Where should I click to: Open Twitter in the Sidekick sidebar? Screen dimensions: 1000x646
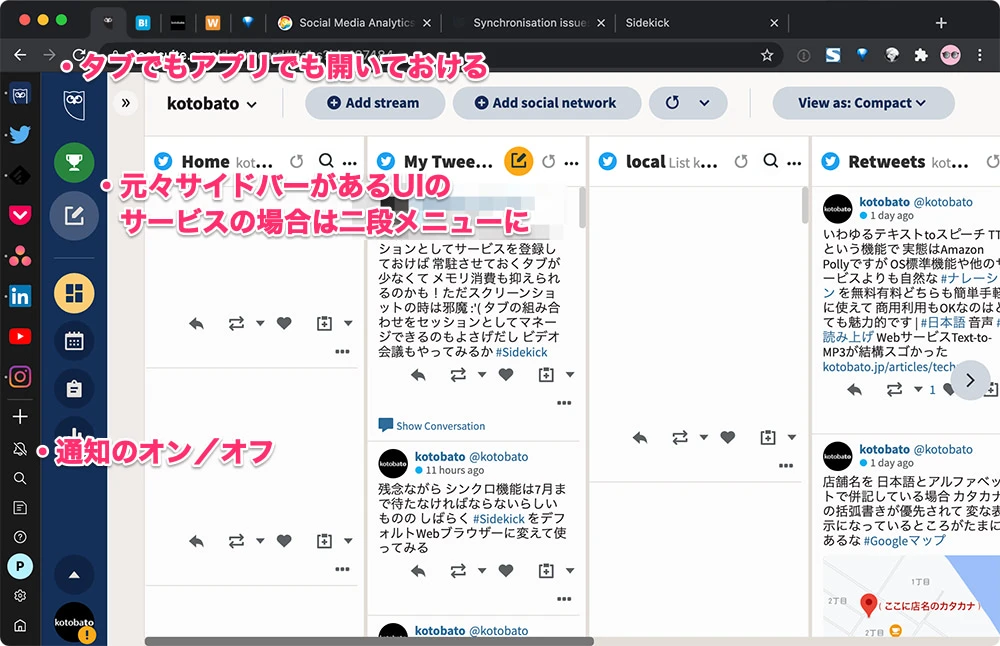tap(20, 135)
